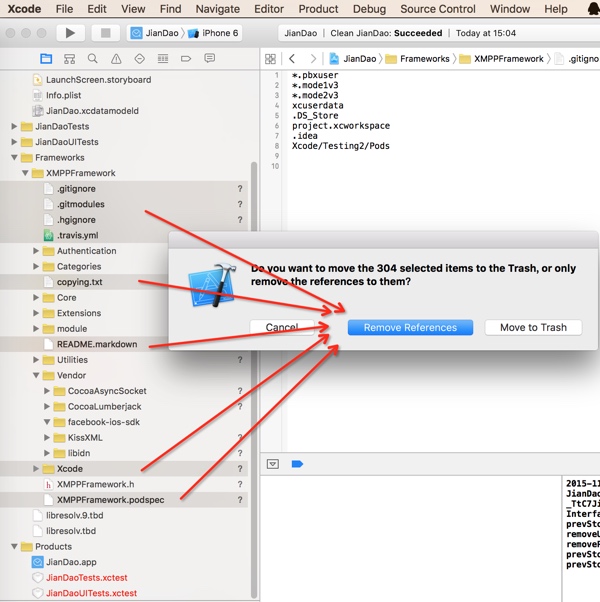Select the JianDao scheme in the toolbar

(x=155, y=33)
